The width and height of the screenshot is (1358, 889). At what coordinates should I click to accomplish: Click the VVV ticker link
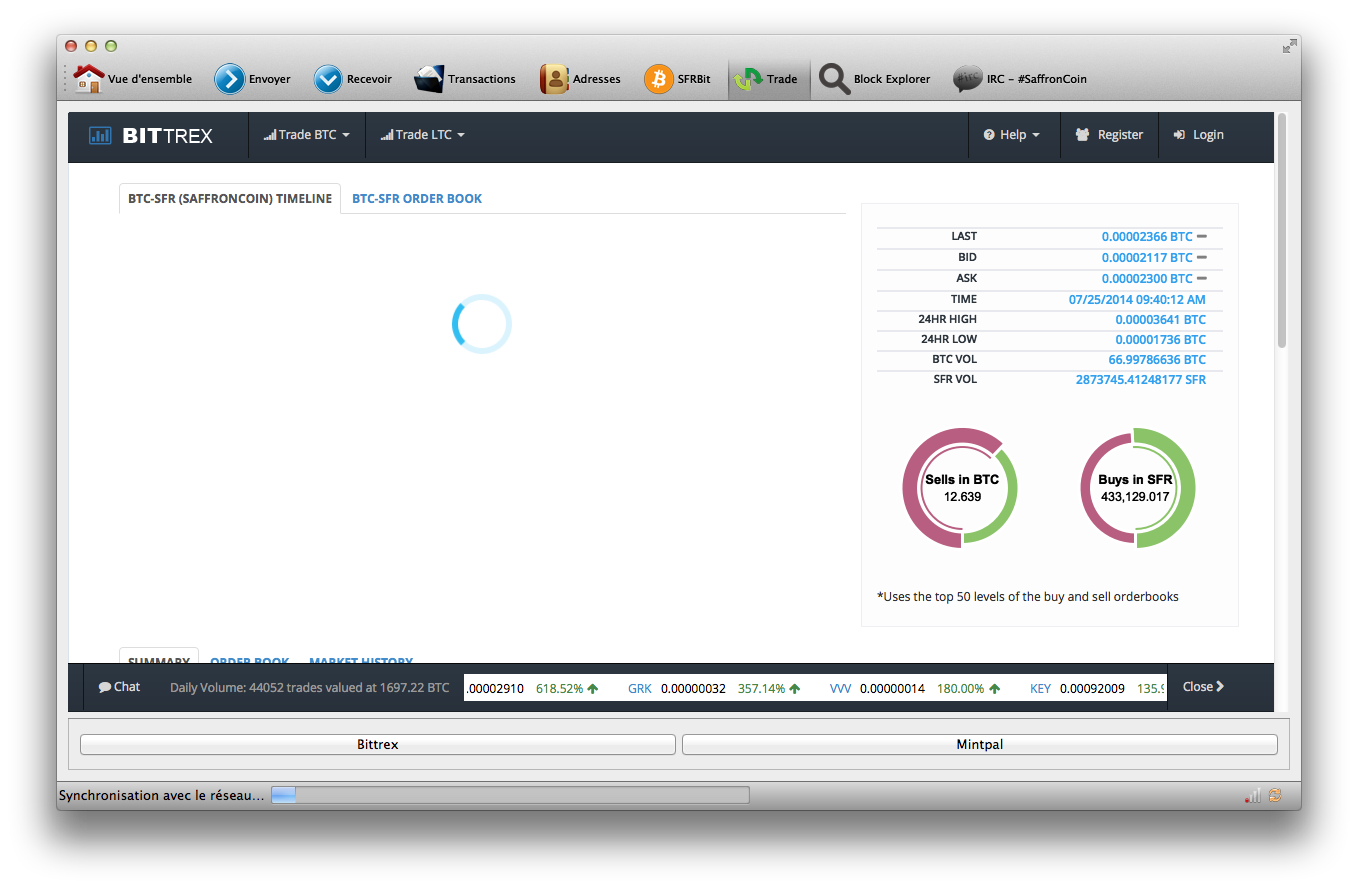point(841,688)
